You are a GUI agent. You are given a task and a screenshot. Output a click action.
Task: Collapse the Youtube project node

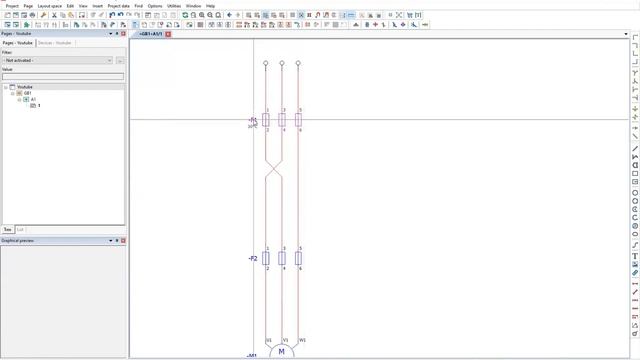(x=6, y=87)
